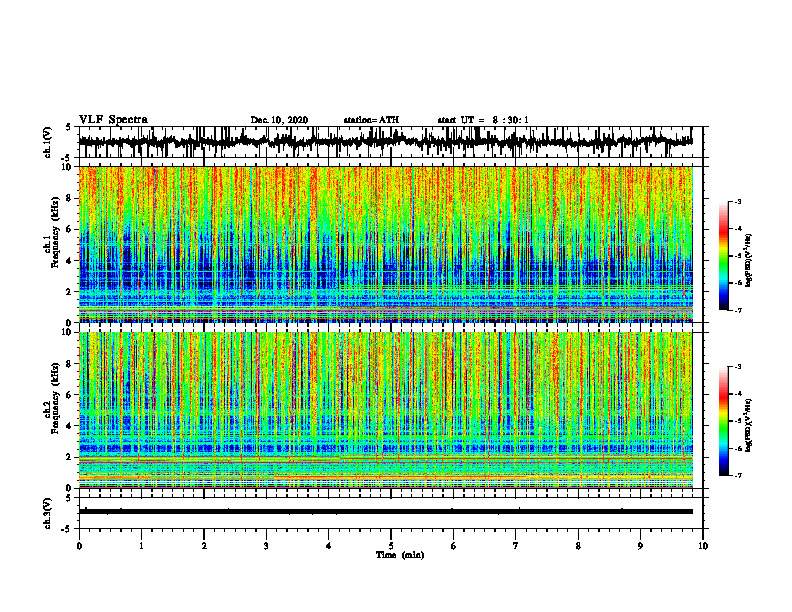The width and height of the screenshot is (792, 612).
Task: Click the ch.1 color bar "log(PSD)" label
Action: [748, 260]
